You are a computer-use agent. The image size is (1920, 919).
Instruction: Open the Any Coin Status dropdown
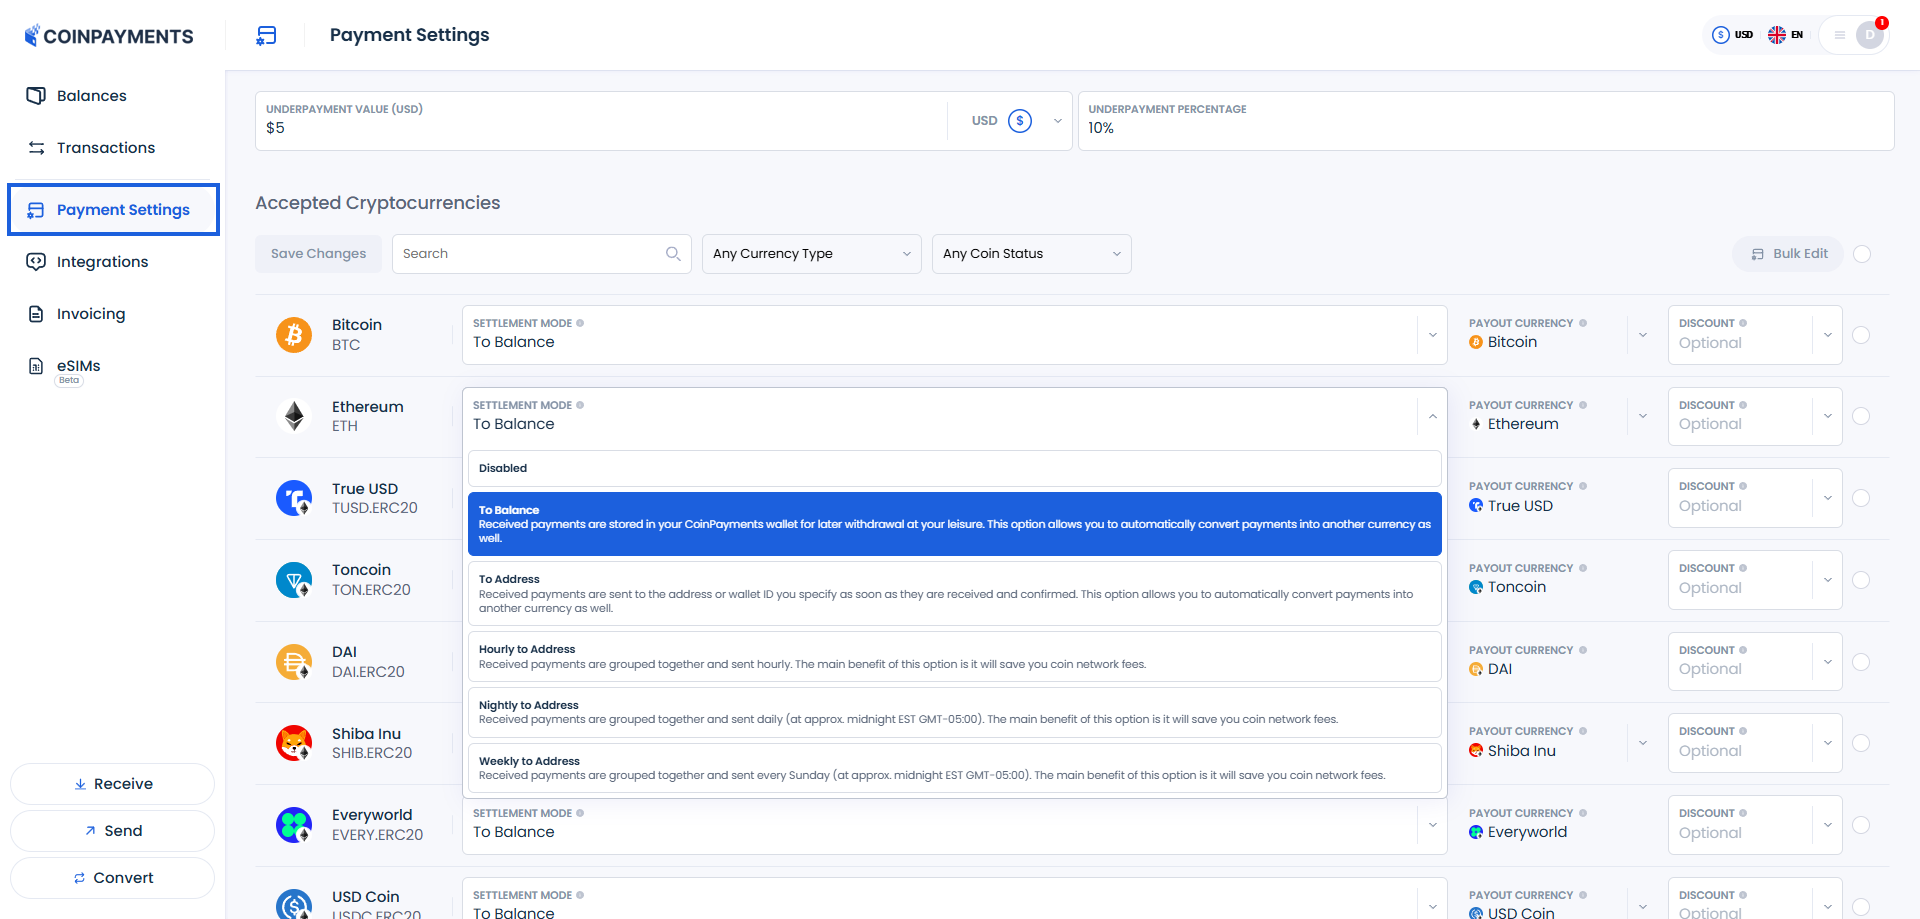[x=1031, y=253]
